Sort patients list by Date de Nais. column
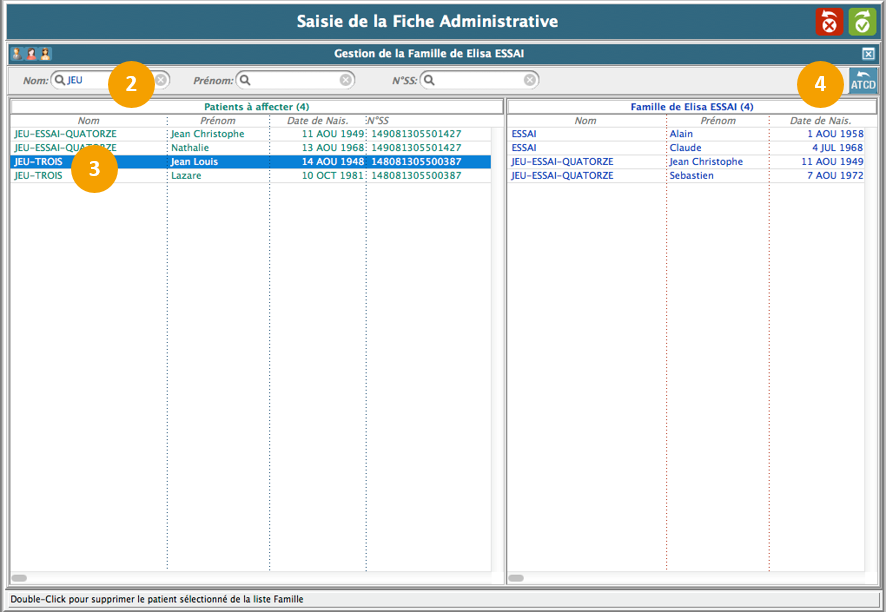 pos(317,121)
